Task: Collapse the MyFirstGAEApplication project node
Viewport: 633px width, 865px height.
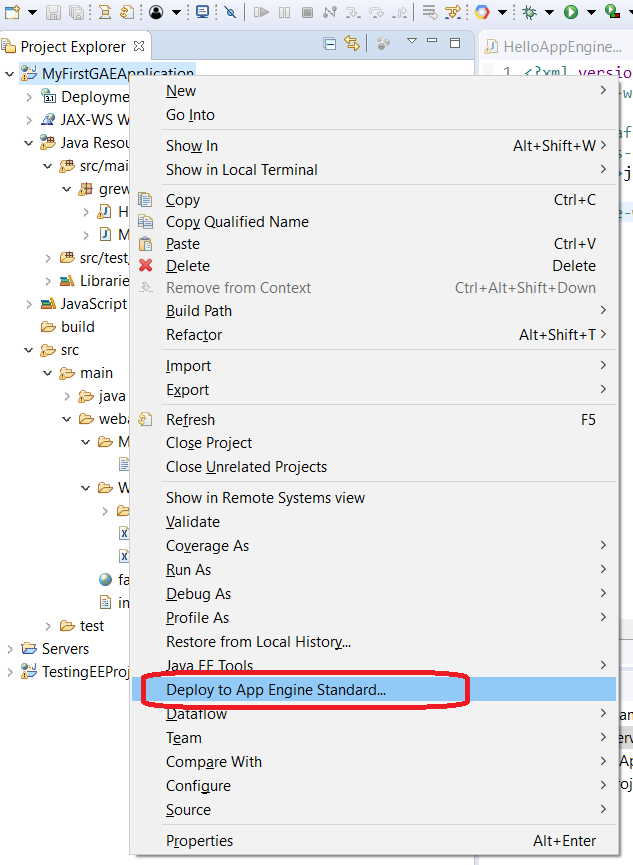Action: point(10,74)
